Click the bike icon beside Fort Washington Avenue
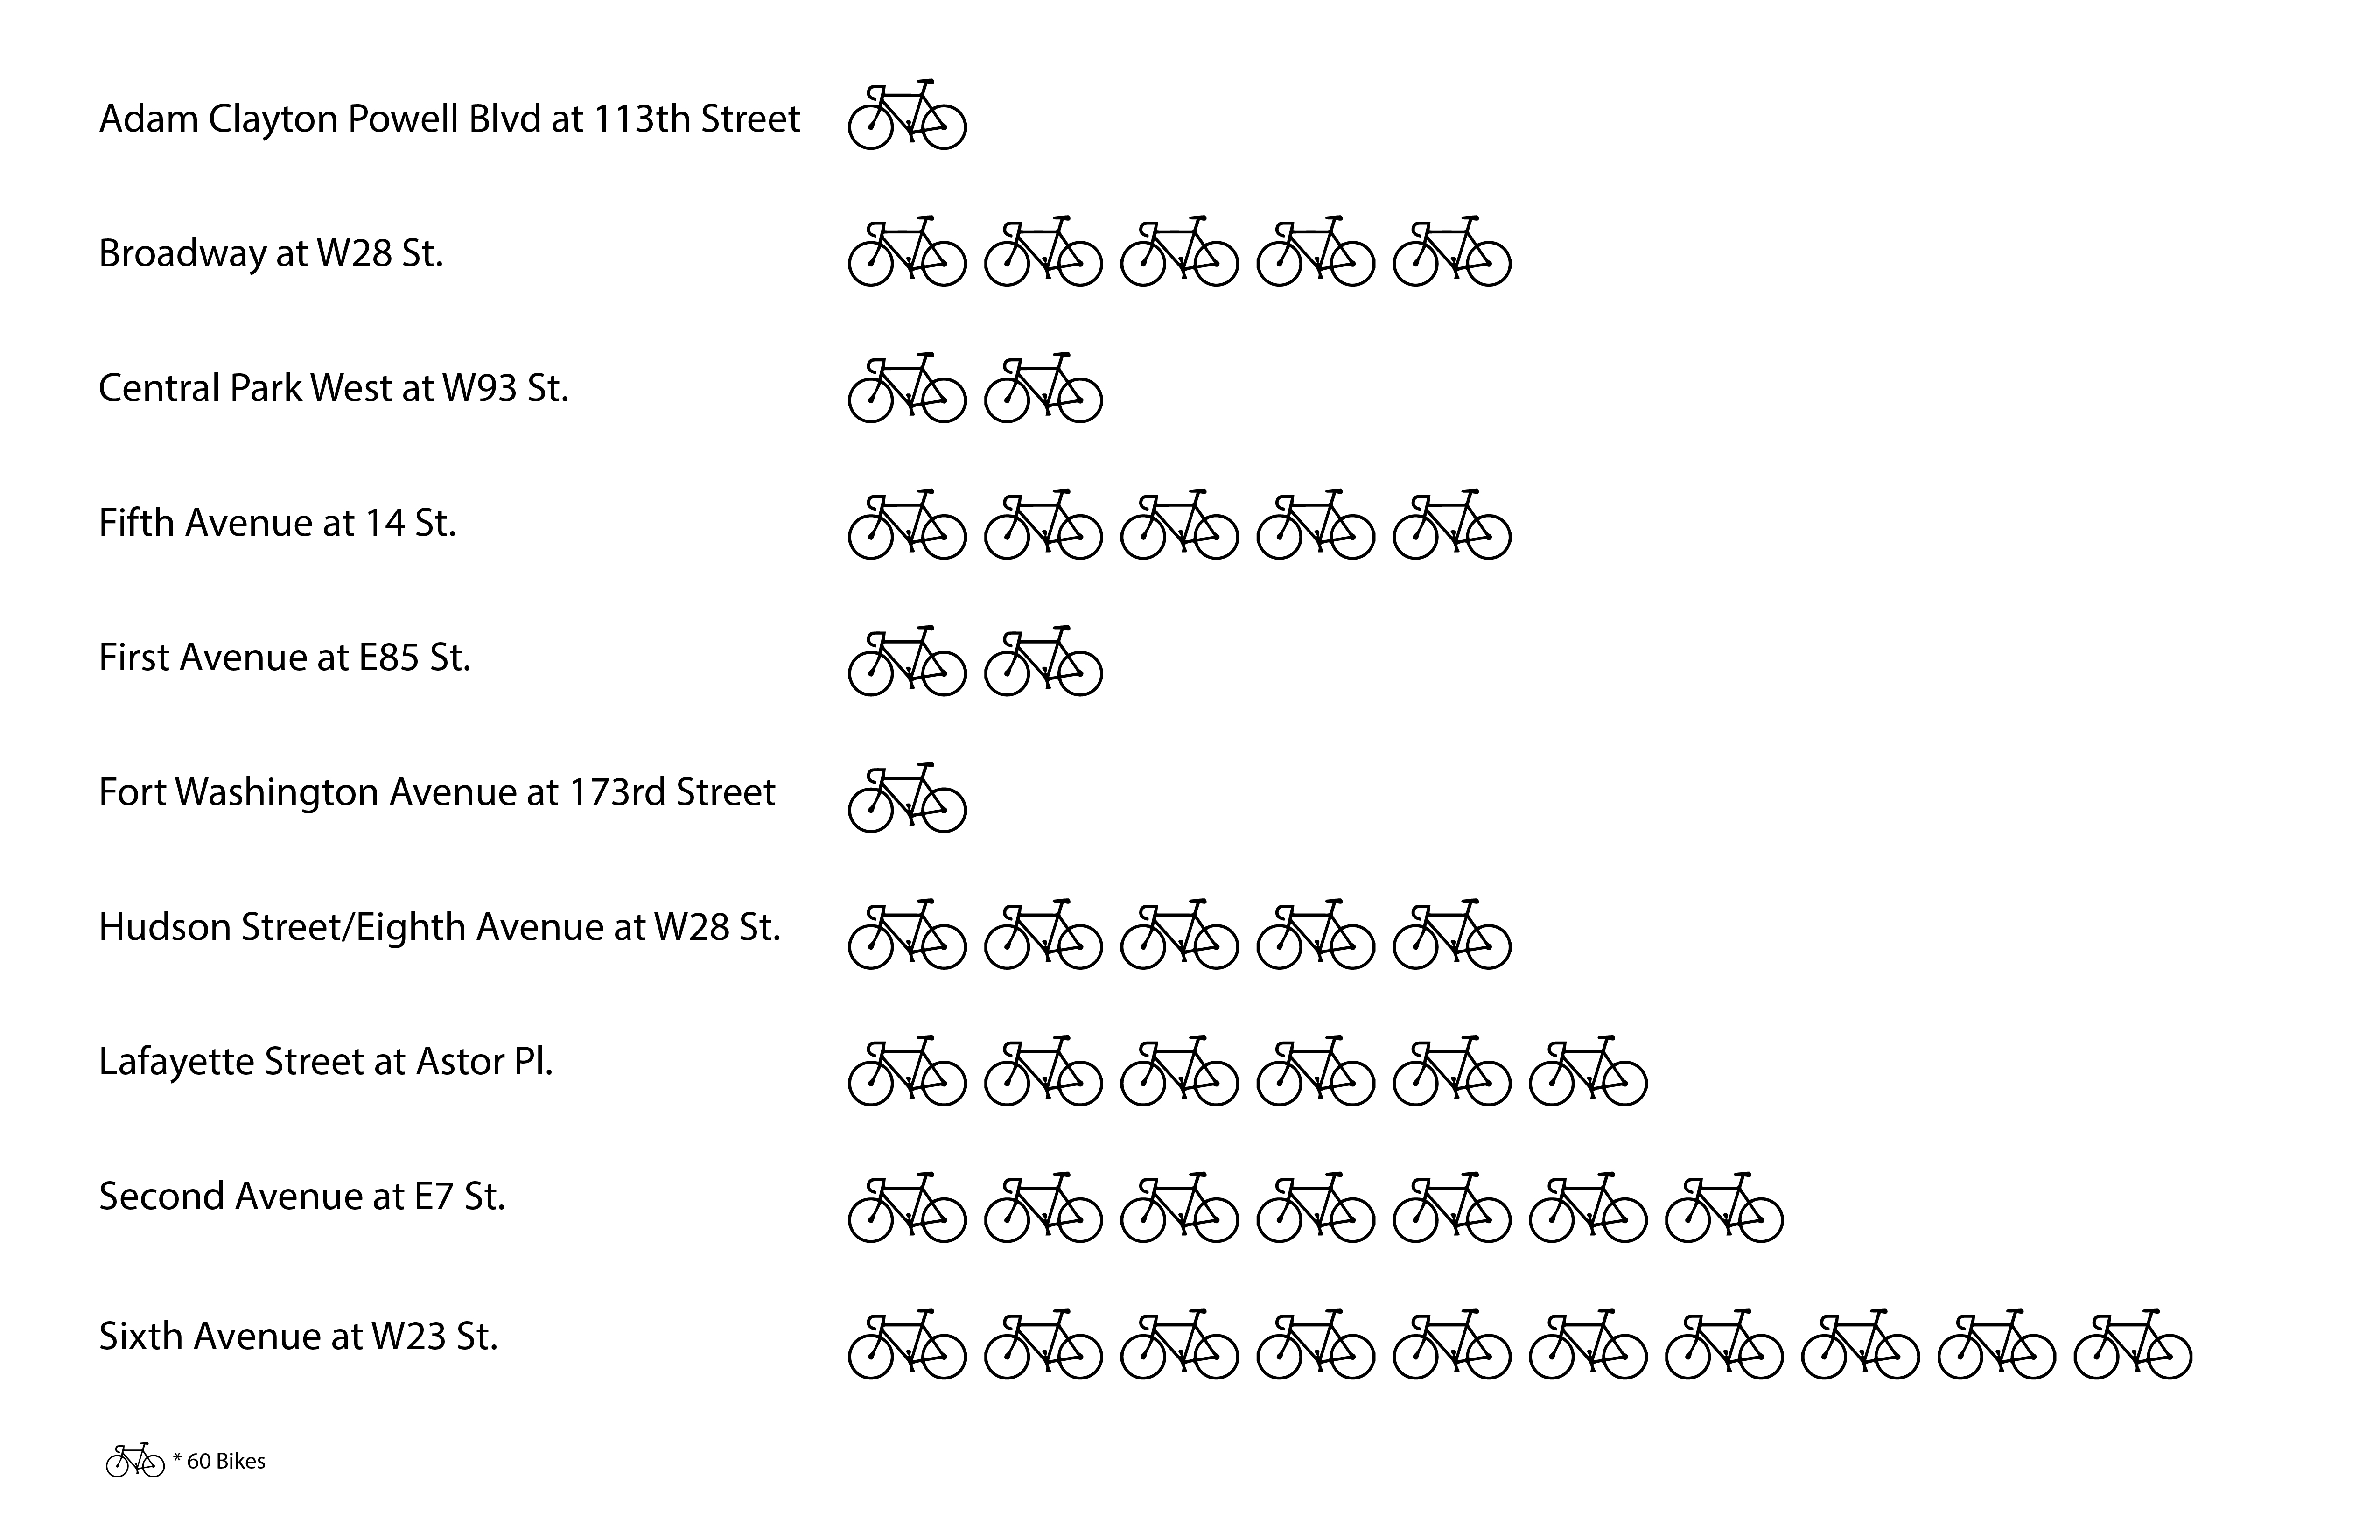2380x1540 pixels. click(907, 798)
